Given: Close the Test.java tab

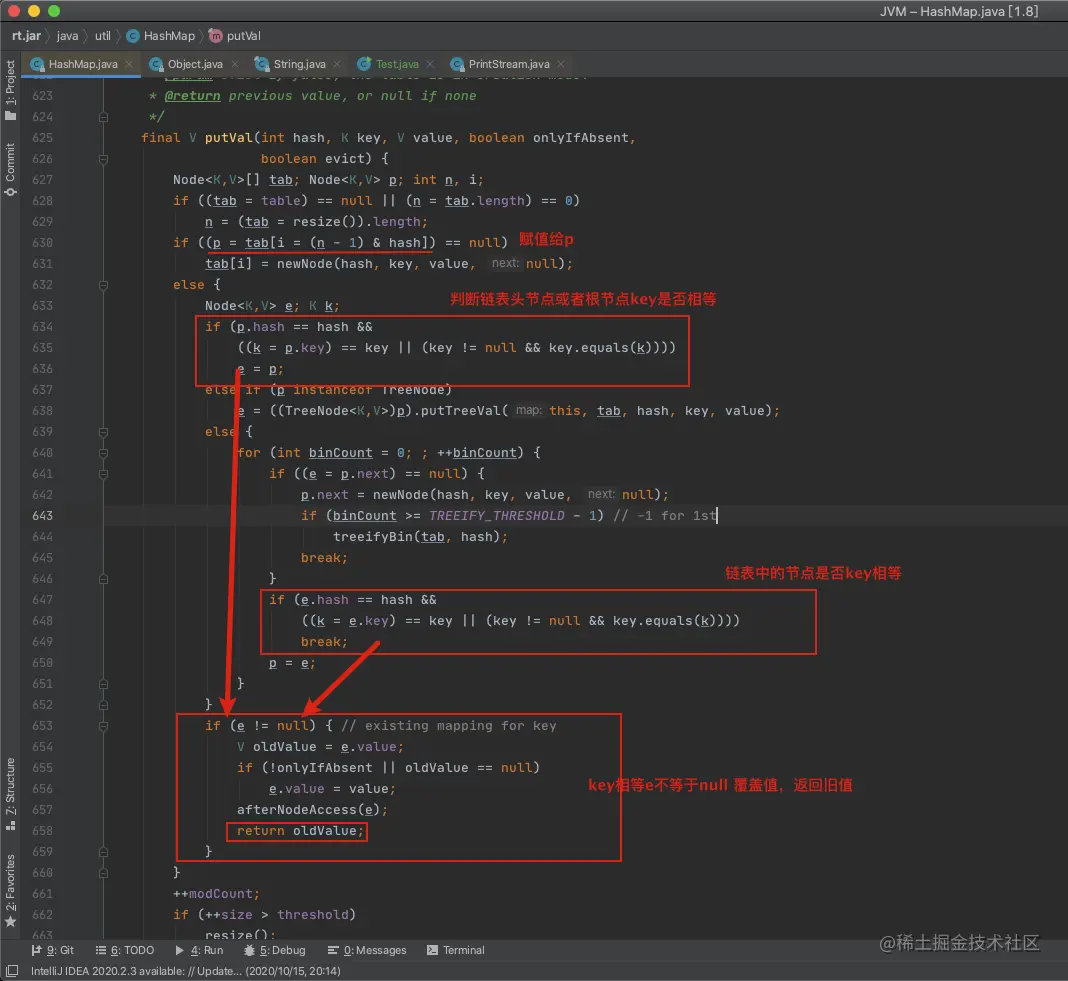Looking at the screenshot, I should 430,64.
